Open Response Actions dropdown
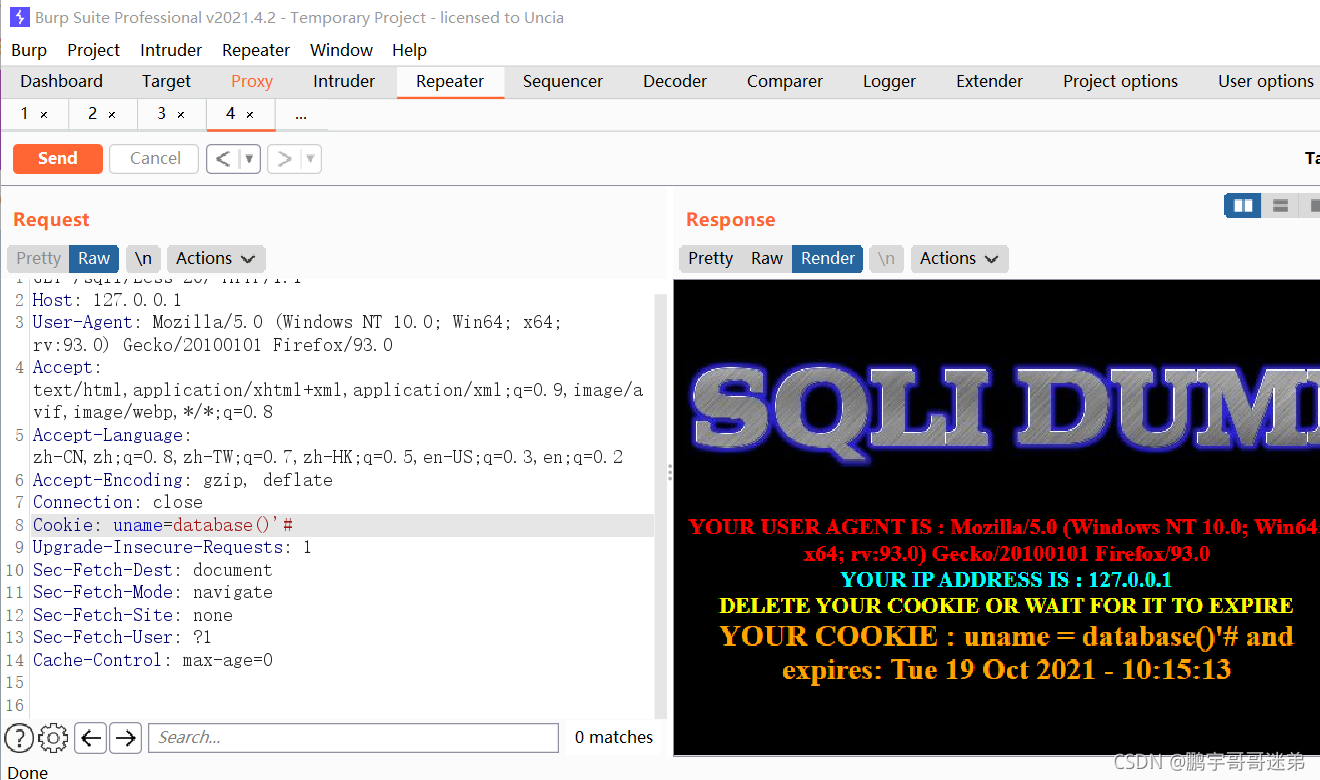This screenshot has height=780, width=1320. 959,258
